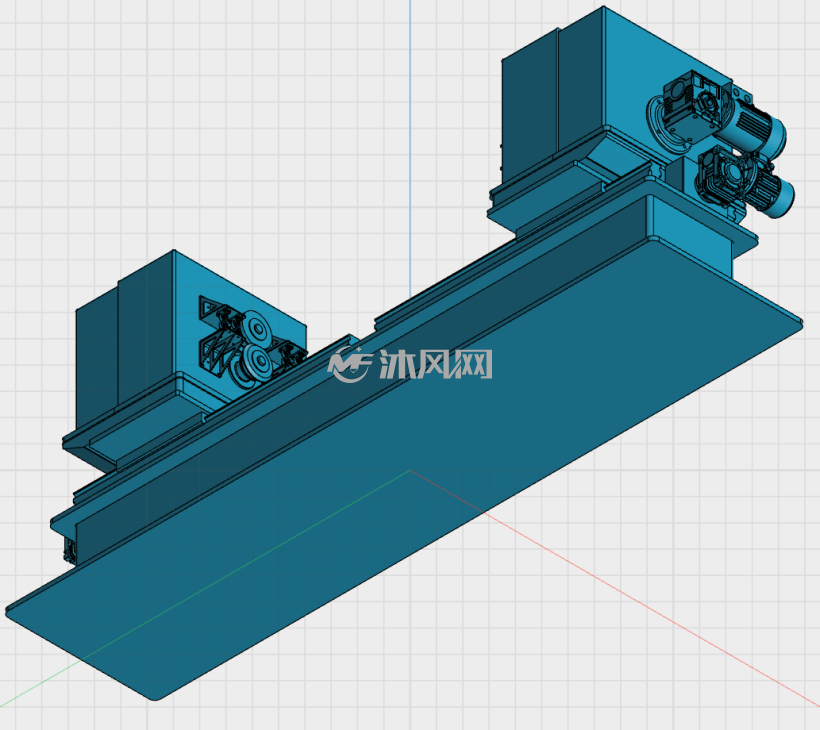Click the 沐风网 watermark text
The height and width of the screenshot is (730, 820).
[x=436, y=364]
